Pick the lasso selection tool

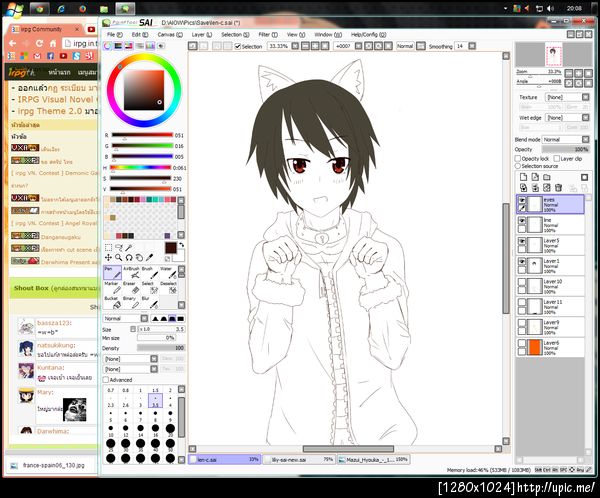click(x=119, y=248)
